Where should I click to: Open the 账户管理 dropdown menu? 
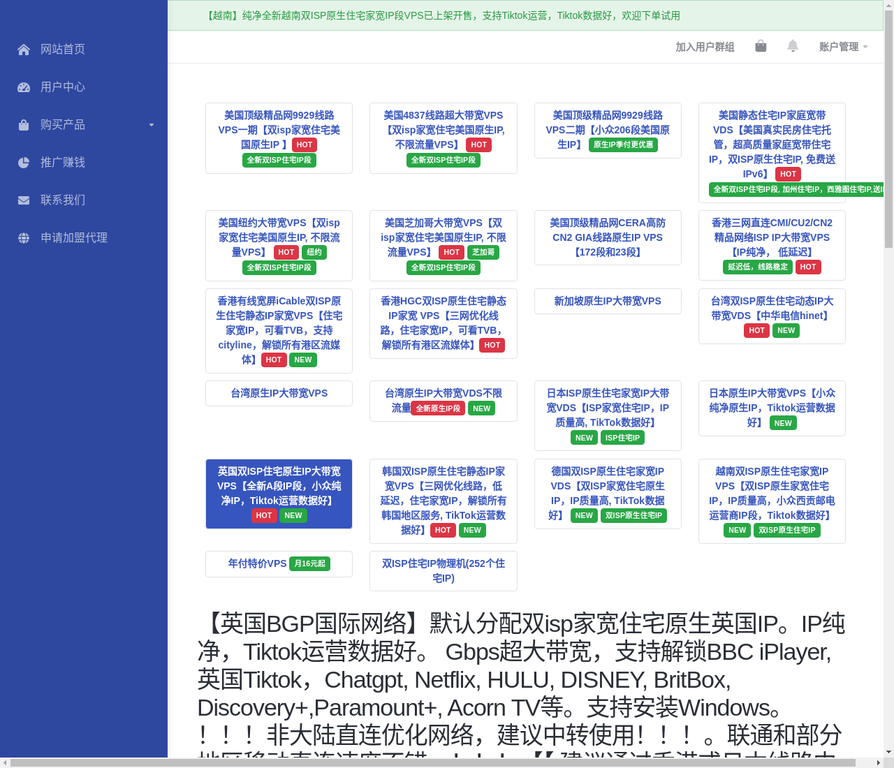point(843,47)
